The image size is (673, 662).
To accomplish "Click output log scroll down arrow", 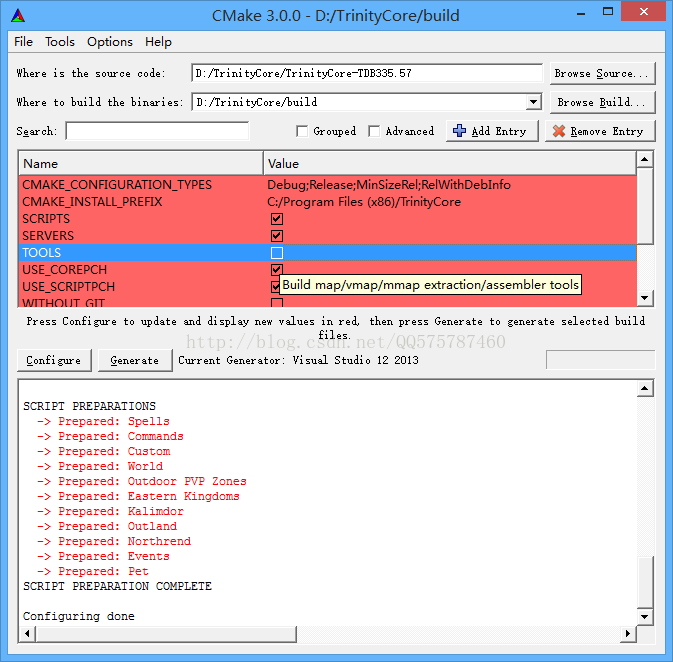I will tap(645, 617).
